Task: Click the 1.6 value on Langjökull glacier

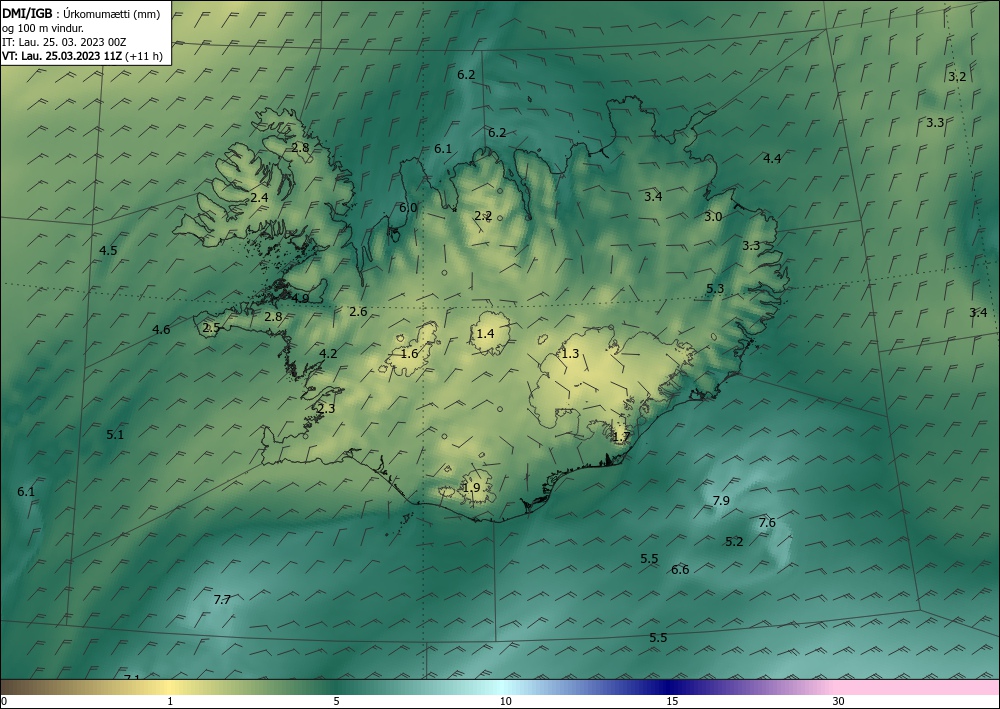Action: (x=409, y=354)
